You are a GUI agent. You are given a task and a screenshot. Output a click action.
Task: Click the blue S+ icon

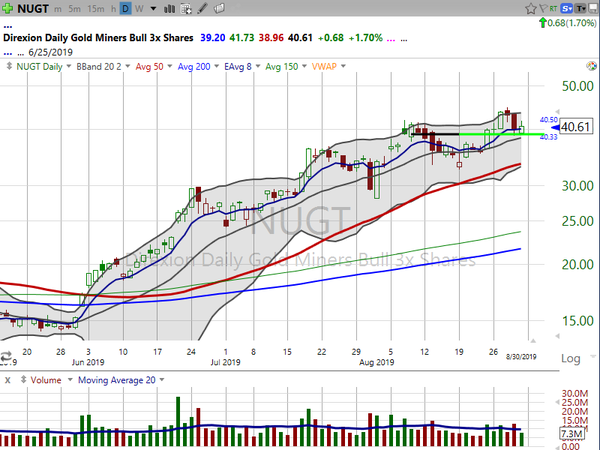click(566, 8)
